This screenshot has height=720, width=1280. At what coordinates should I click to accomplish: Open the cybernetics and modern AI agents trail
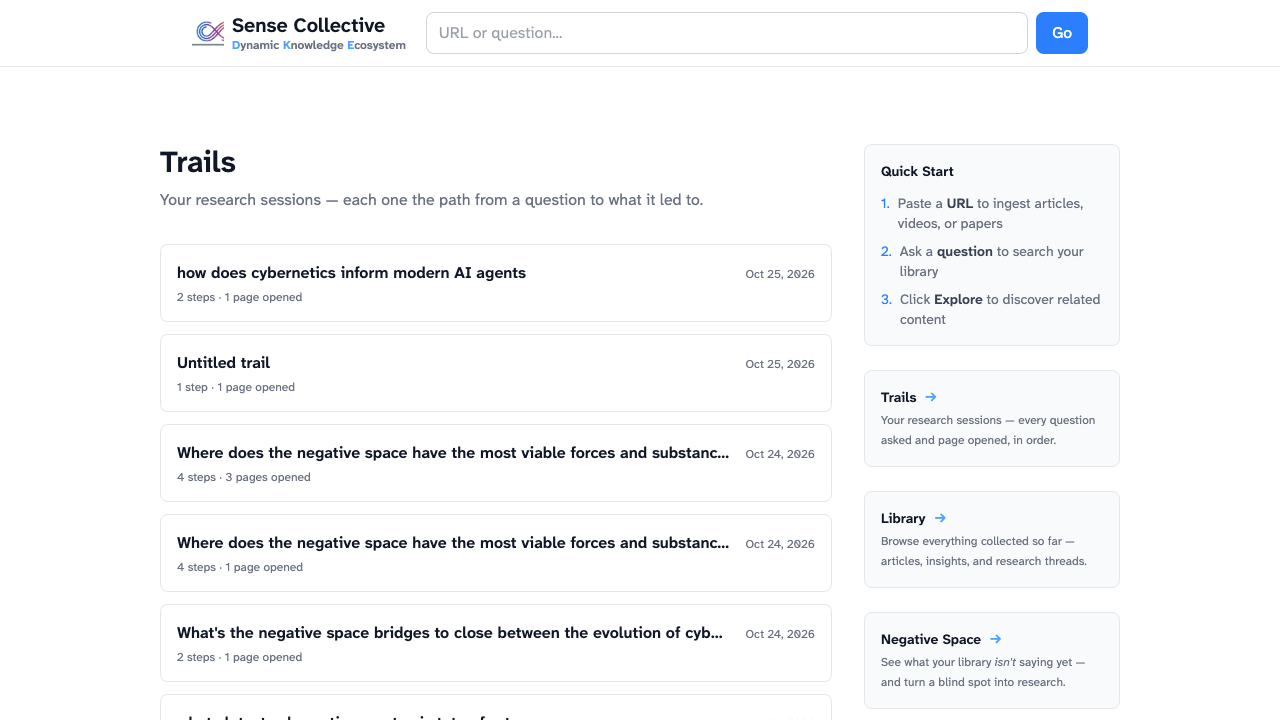click(496, 283)
